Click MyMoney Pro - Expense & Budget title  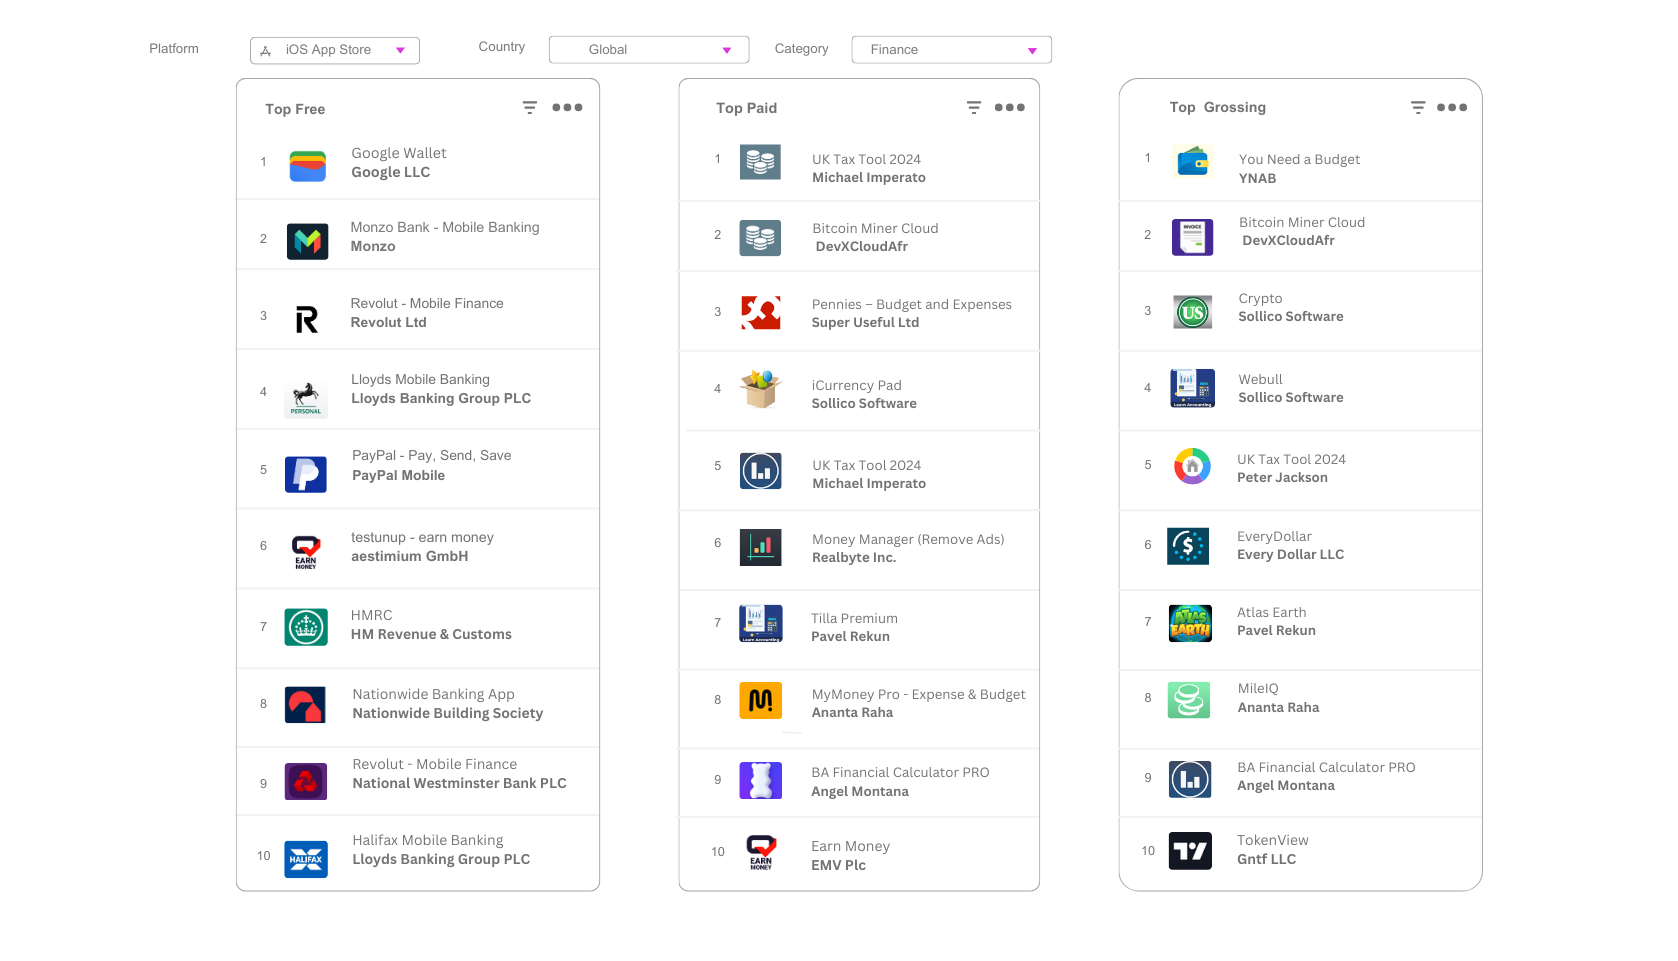[x=918, y=694]
